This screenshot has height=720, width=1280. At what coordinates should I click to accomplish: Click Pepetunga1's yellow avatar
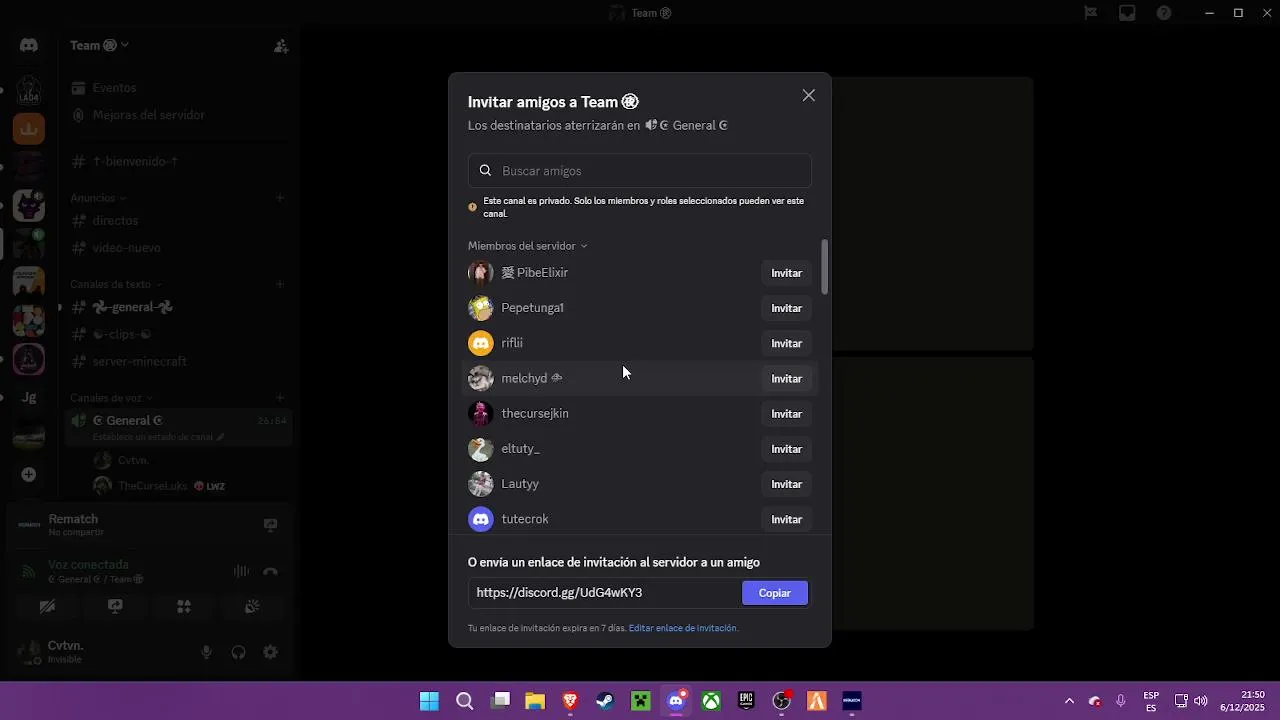pyautogui.click(x=481, y=308)
